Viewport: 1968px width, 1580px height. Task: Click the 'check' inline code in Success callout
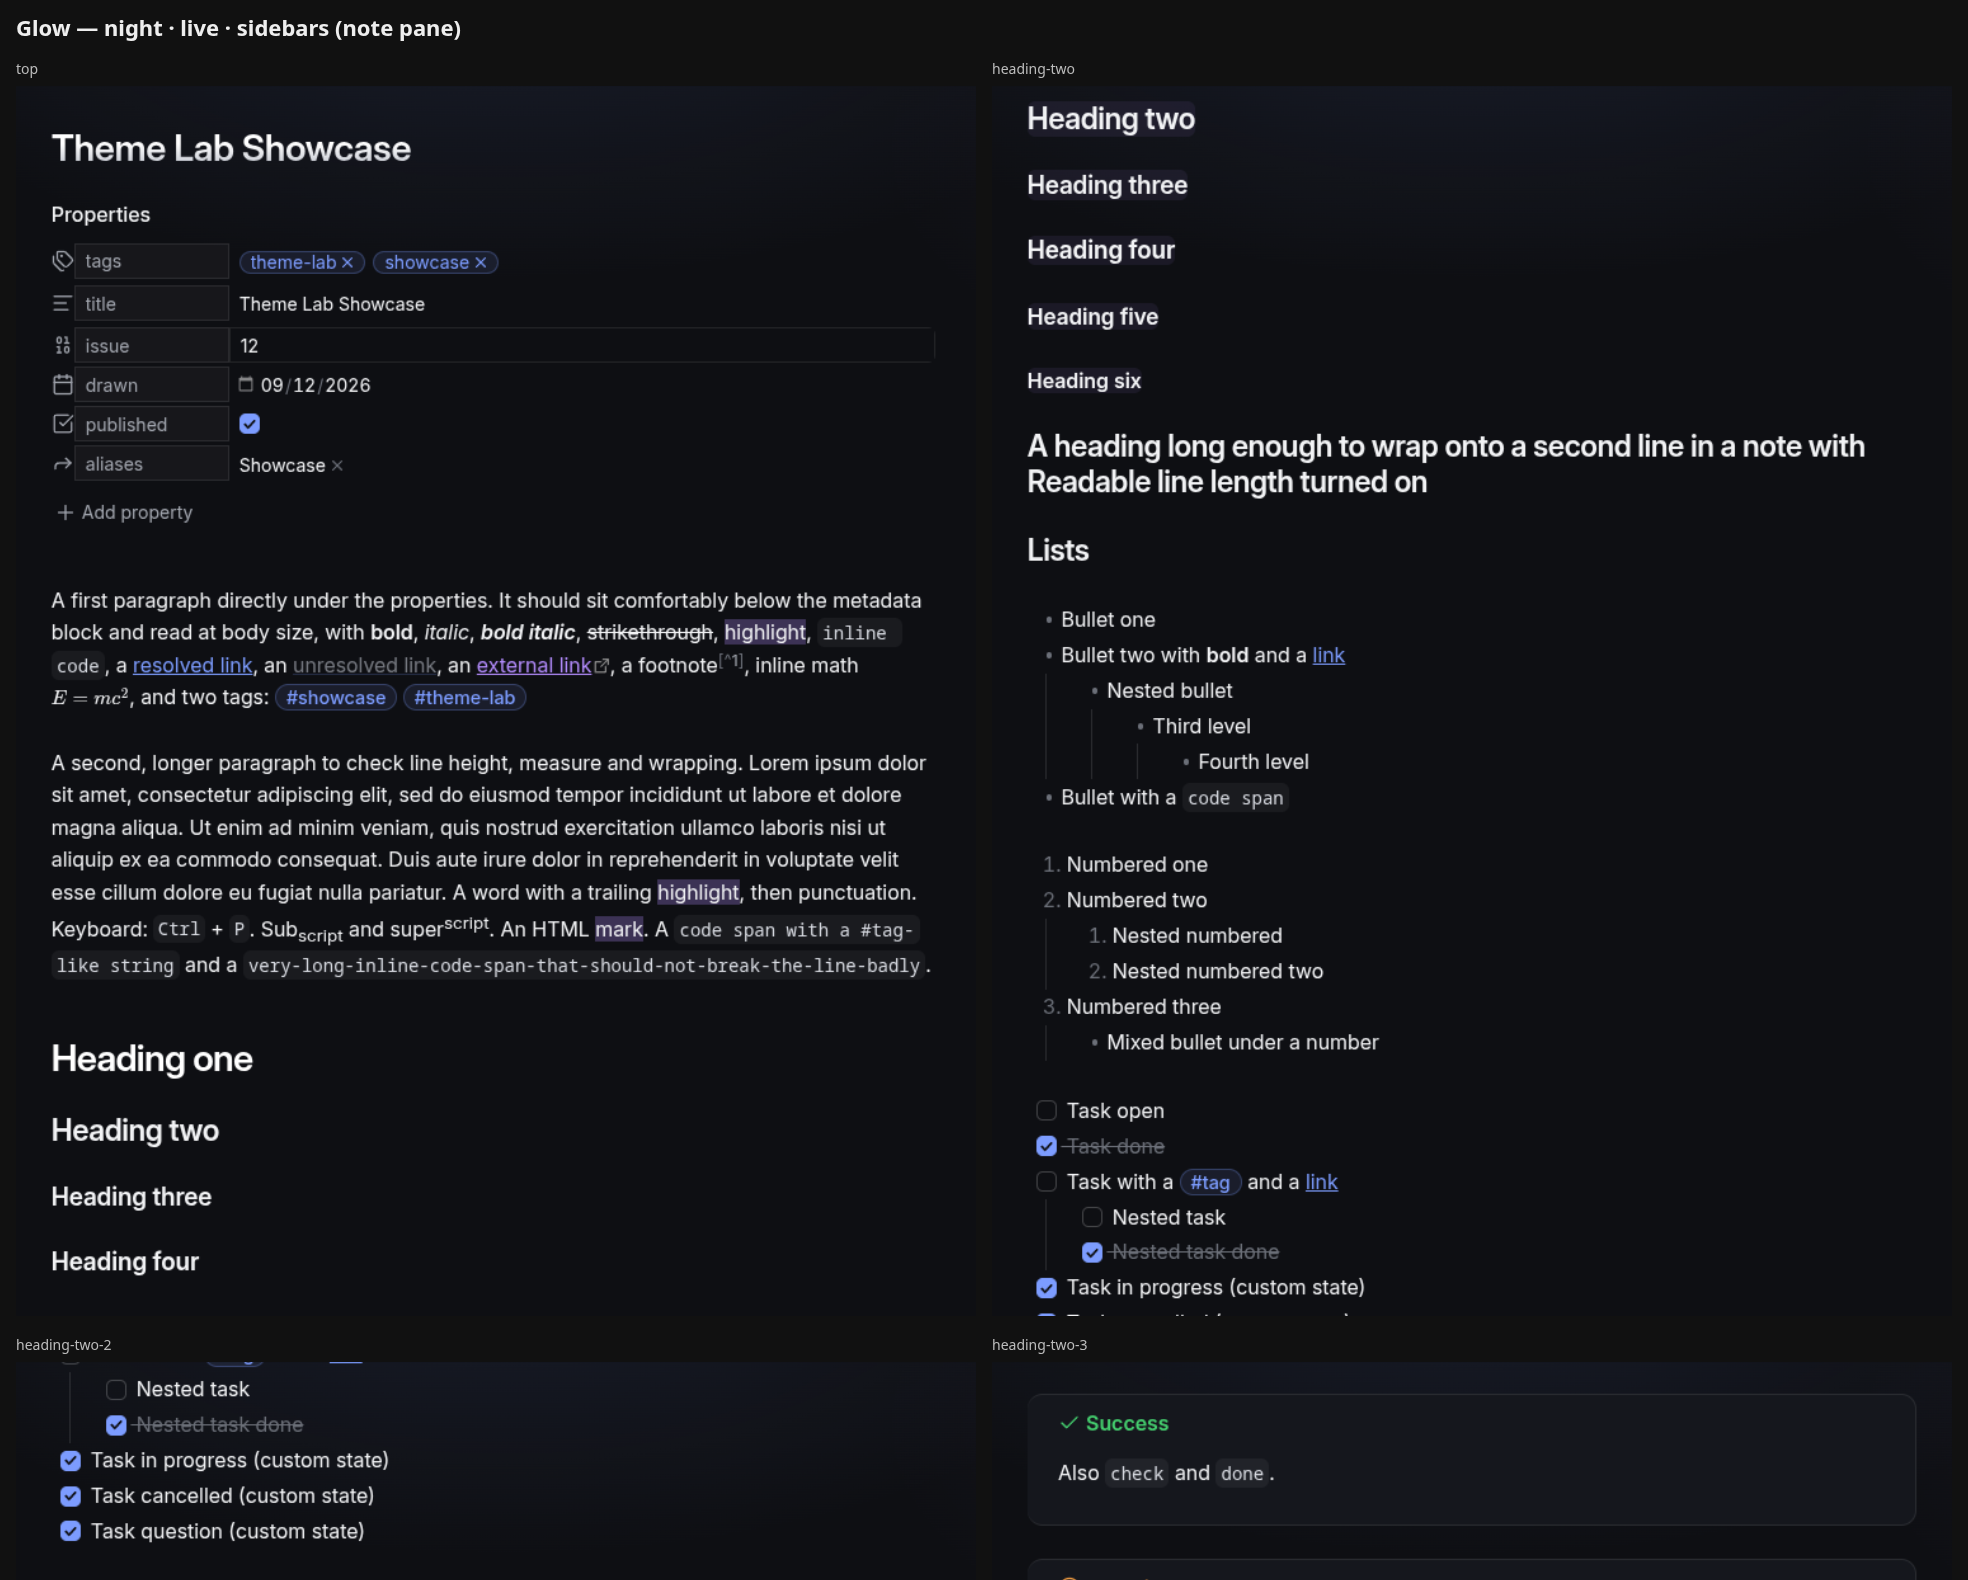tap(1137, 1473)
